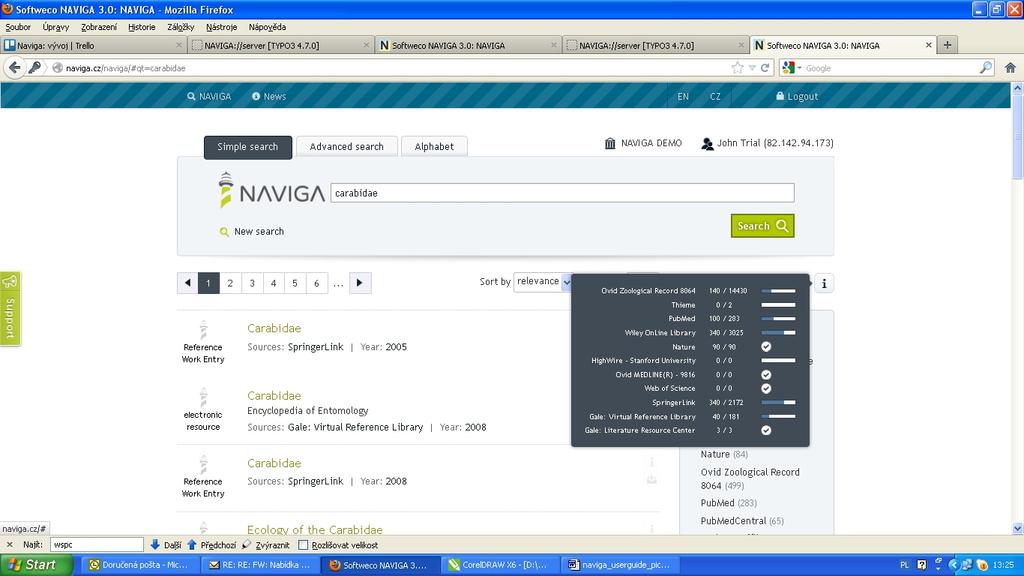Screen dimensions: 1024x576
Task: Switch to the Advanced search tab
Action: pos(347,146)
